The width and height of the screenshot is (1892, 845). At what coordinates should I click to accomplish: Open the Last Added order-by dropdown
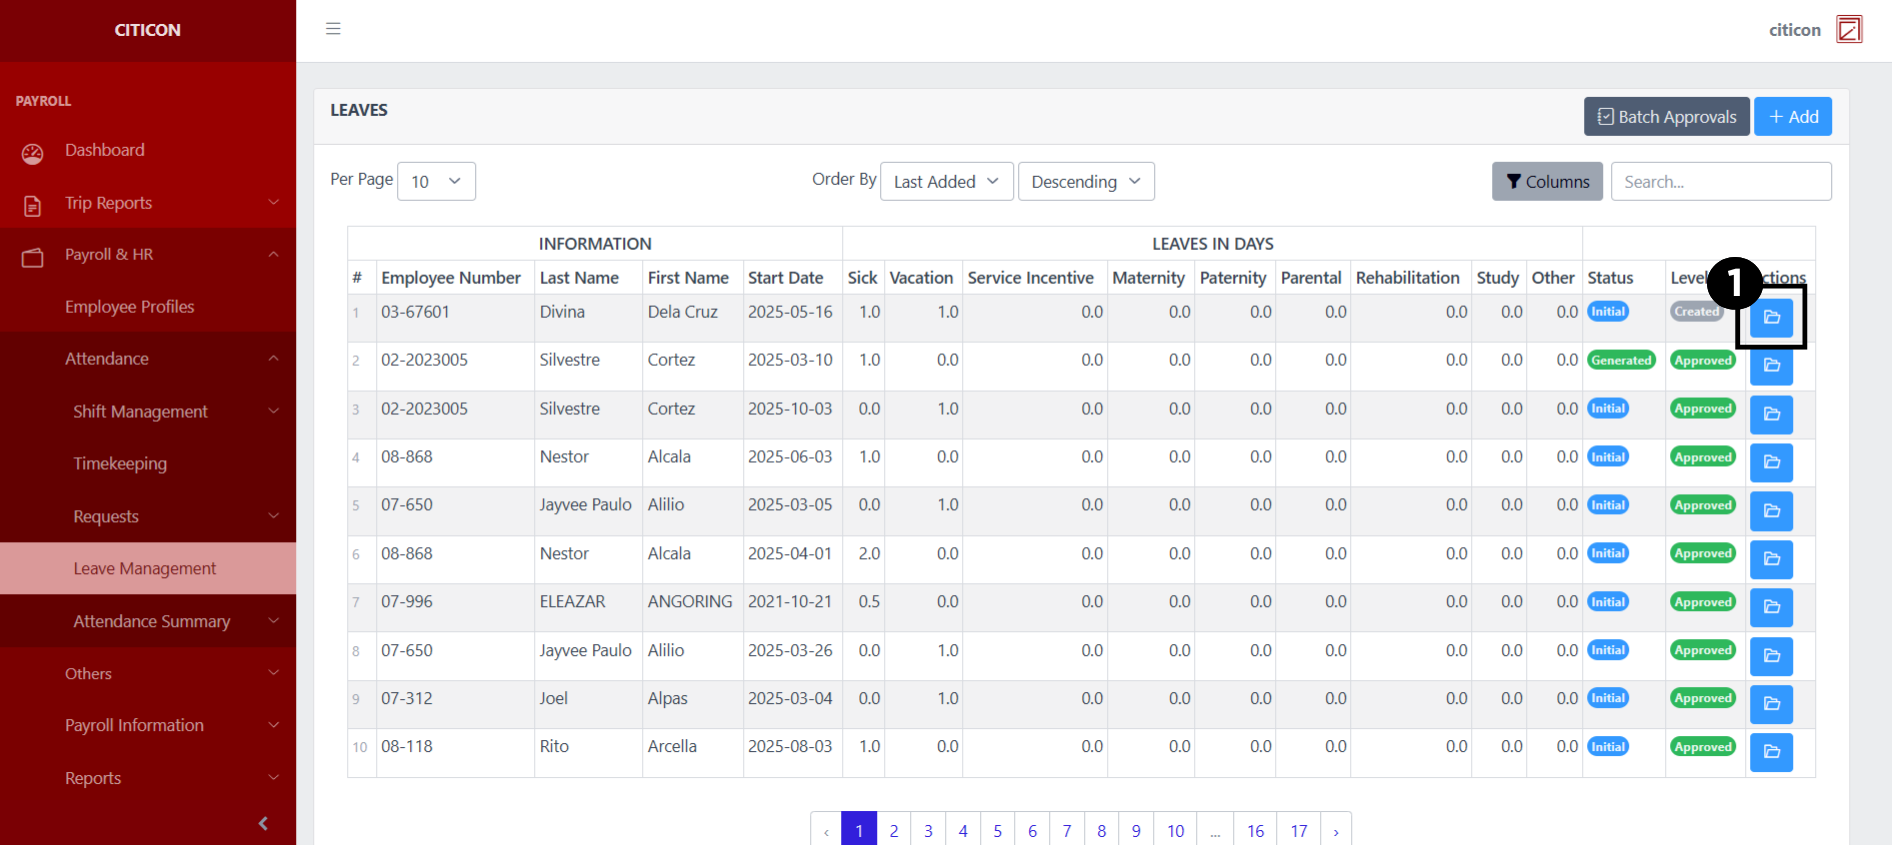946,181
